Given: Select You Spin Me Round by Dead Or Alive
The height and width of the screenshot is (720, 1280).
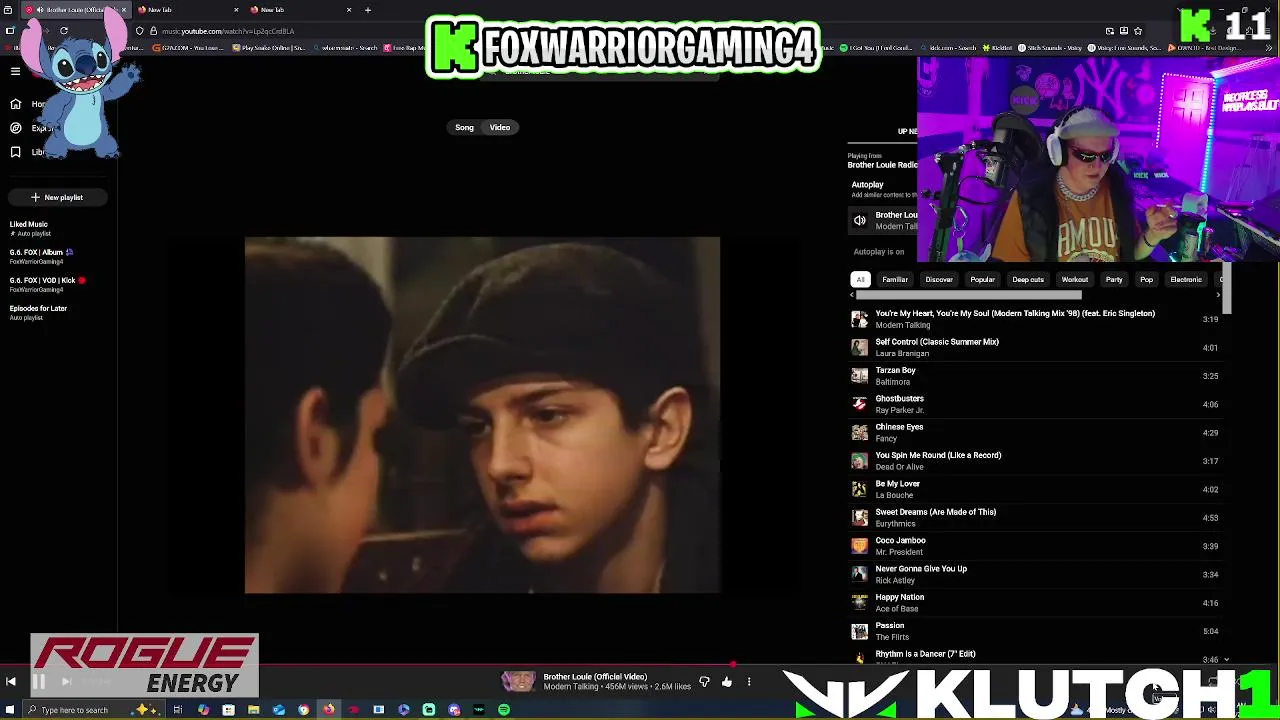Looking at the screenshot, I should (1035, 460).
